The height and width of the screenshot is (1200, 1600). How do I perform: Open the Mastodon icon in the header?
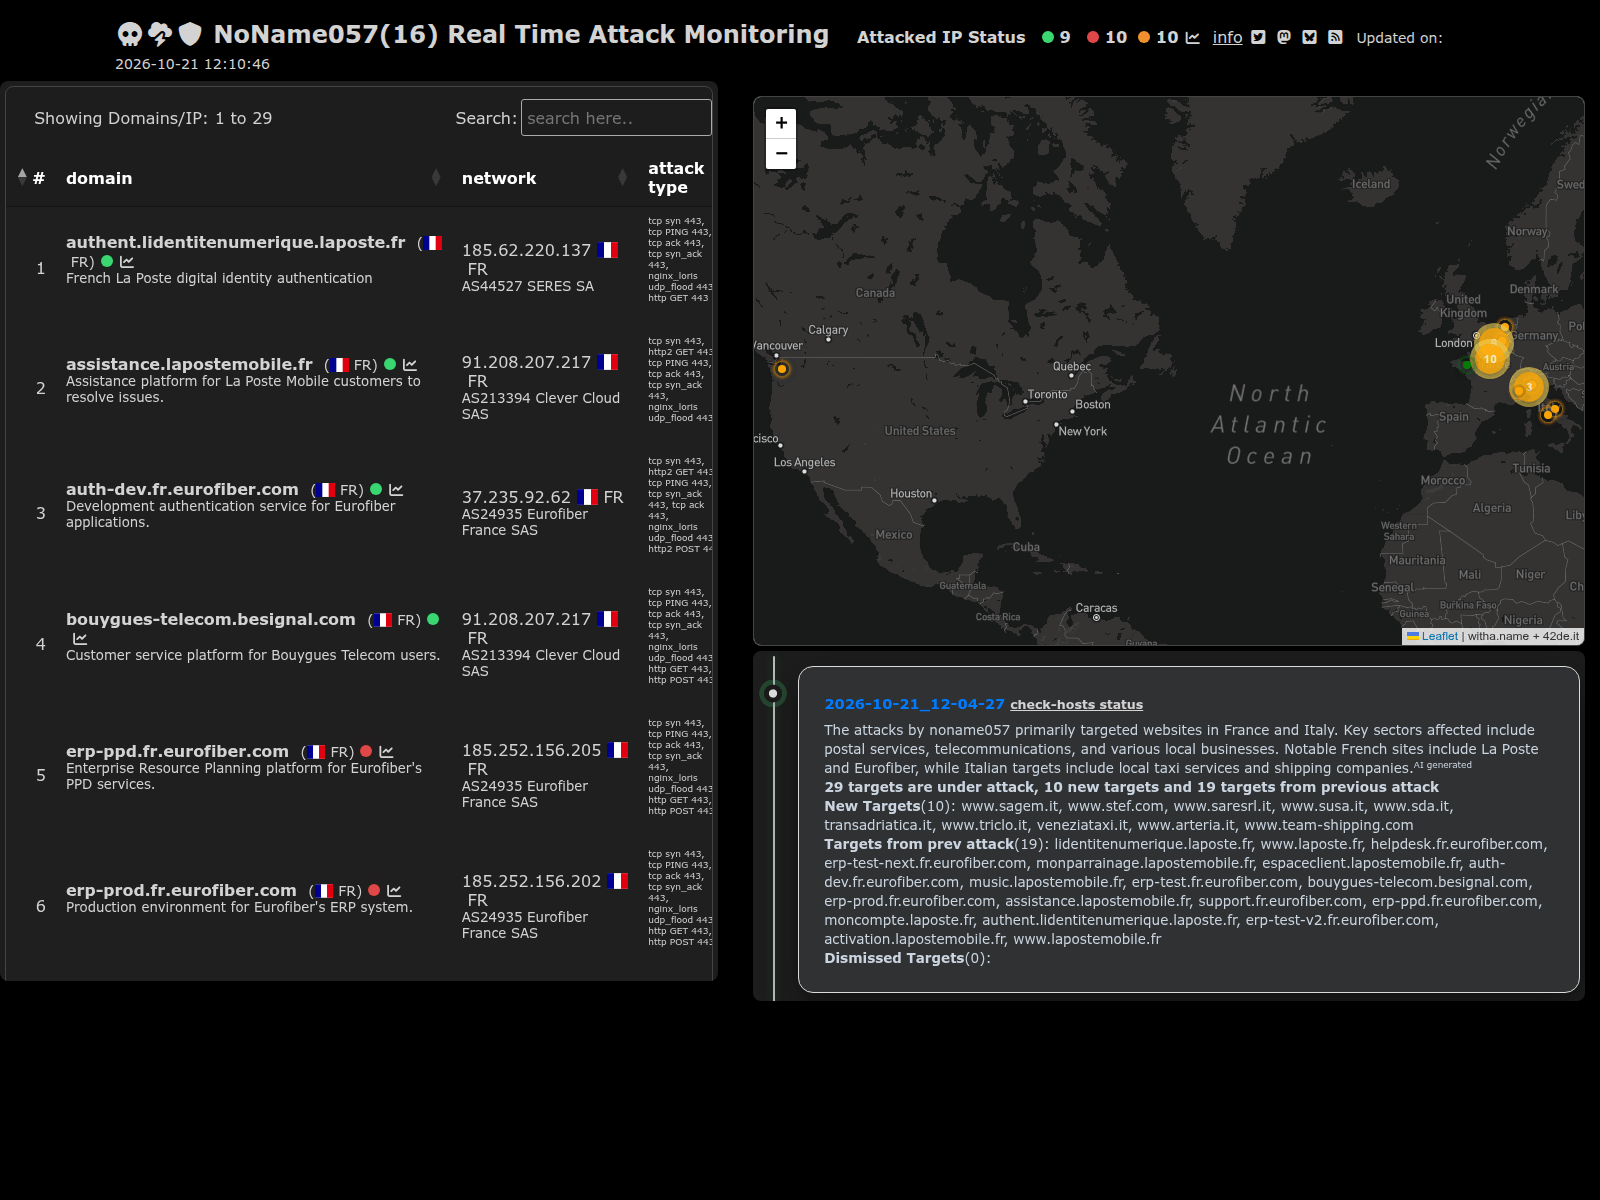1284,37
